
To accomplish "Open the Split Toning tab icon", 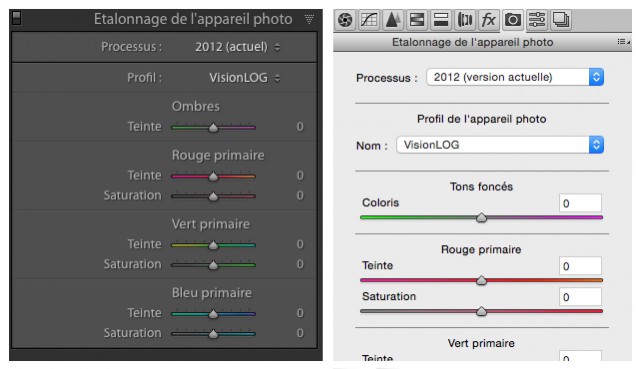I will [x=441, y=20].
